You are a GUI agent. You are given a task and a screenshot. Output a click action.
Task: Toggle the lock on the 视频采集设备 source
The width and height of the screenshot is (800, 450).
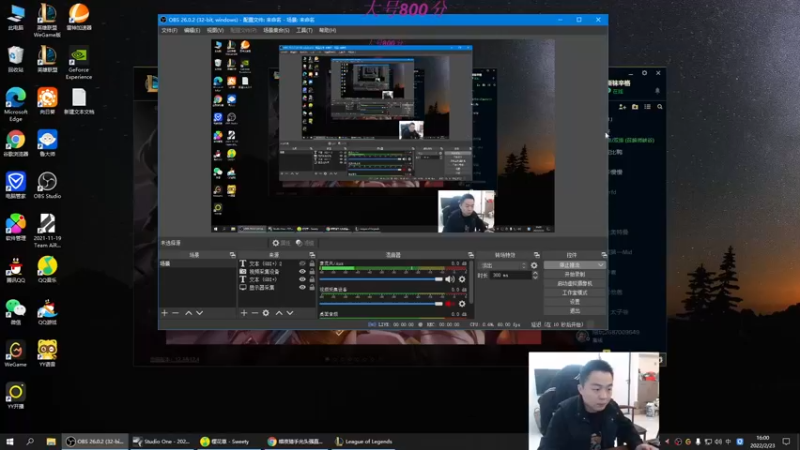click(312, 271)
